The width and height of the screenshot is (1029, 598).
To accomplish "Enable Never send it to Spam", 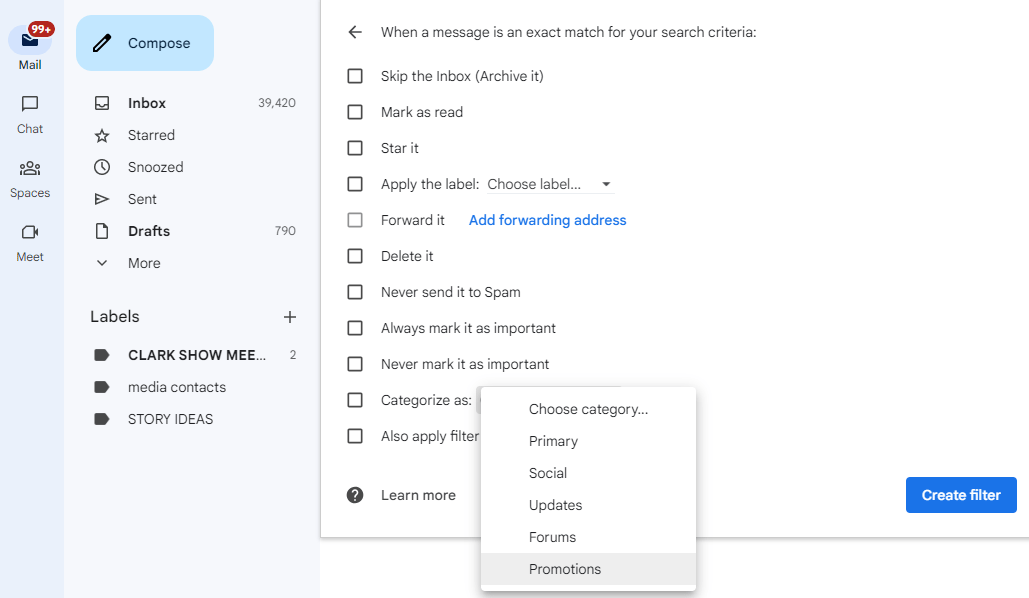I will tap(355, 292).
